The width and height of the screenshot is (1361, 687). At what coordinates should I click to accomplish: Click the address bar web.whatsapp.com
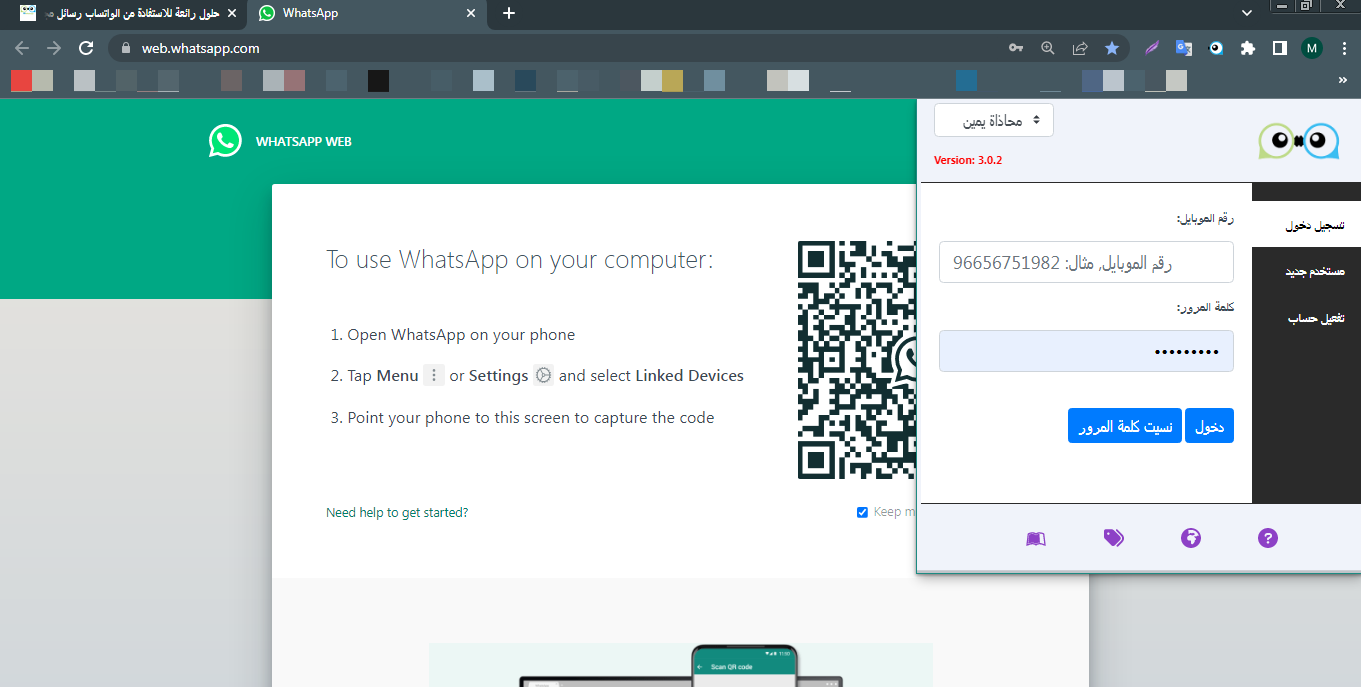click(560, 48)
